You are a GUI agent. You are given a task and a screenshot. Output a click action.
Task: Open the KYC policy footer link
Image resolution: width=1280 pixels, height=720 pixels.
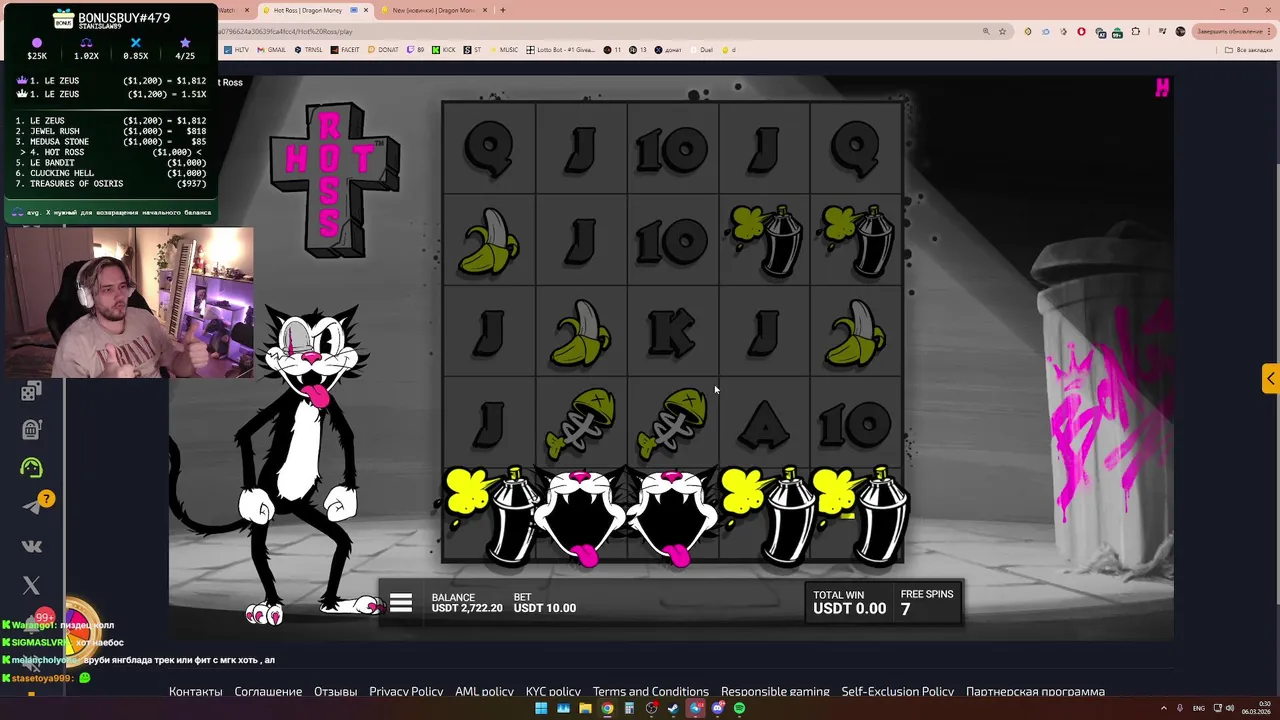pos(553,691)
